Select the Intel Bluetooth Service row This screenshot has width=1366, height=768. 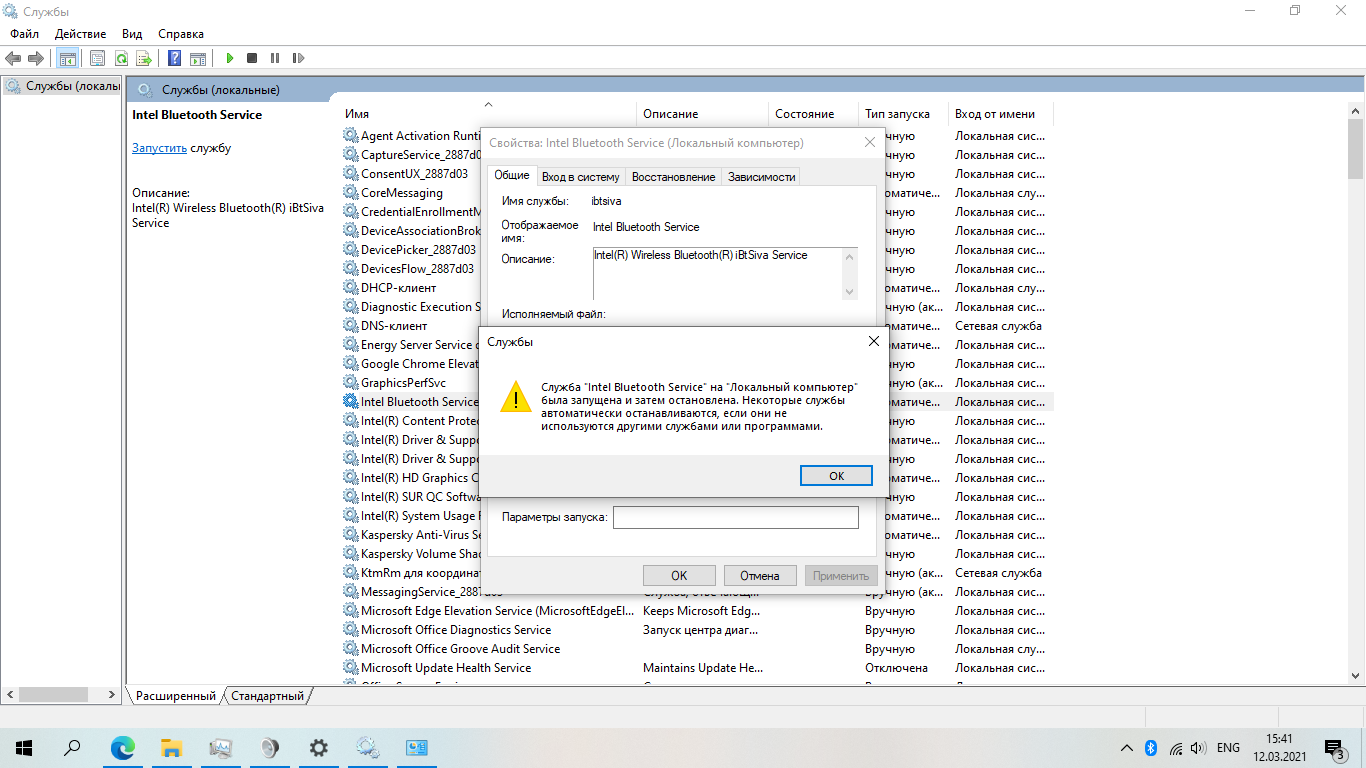click(698, 402)
